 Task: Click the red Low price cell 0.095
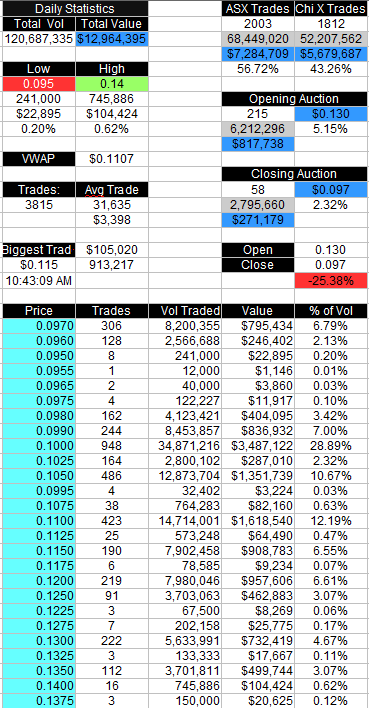pyautogui.click(x=38, y=84)
